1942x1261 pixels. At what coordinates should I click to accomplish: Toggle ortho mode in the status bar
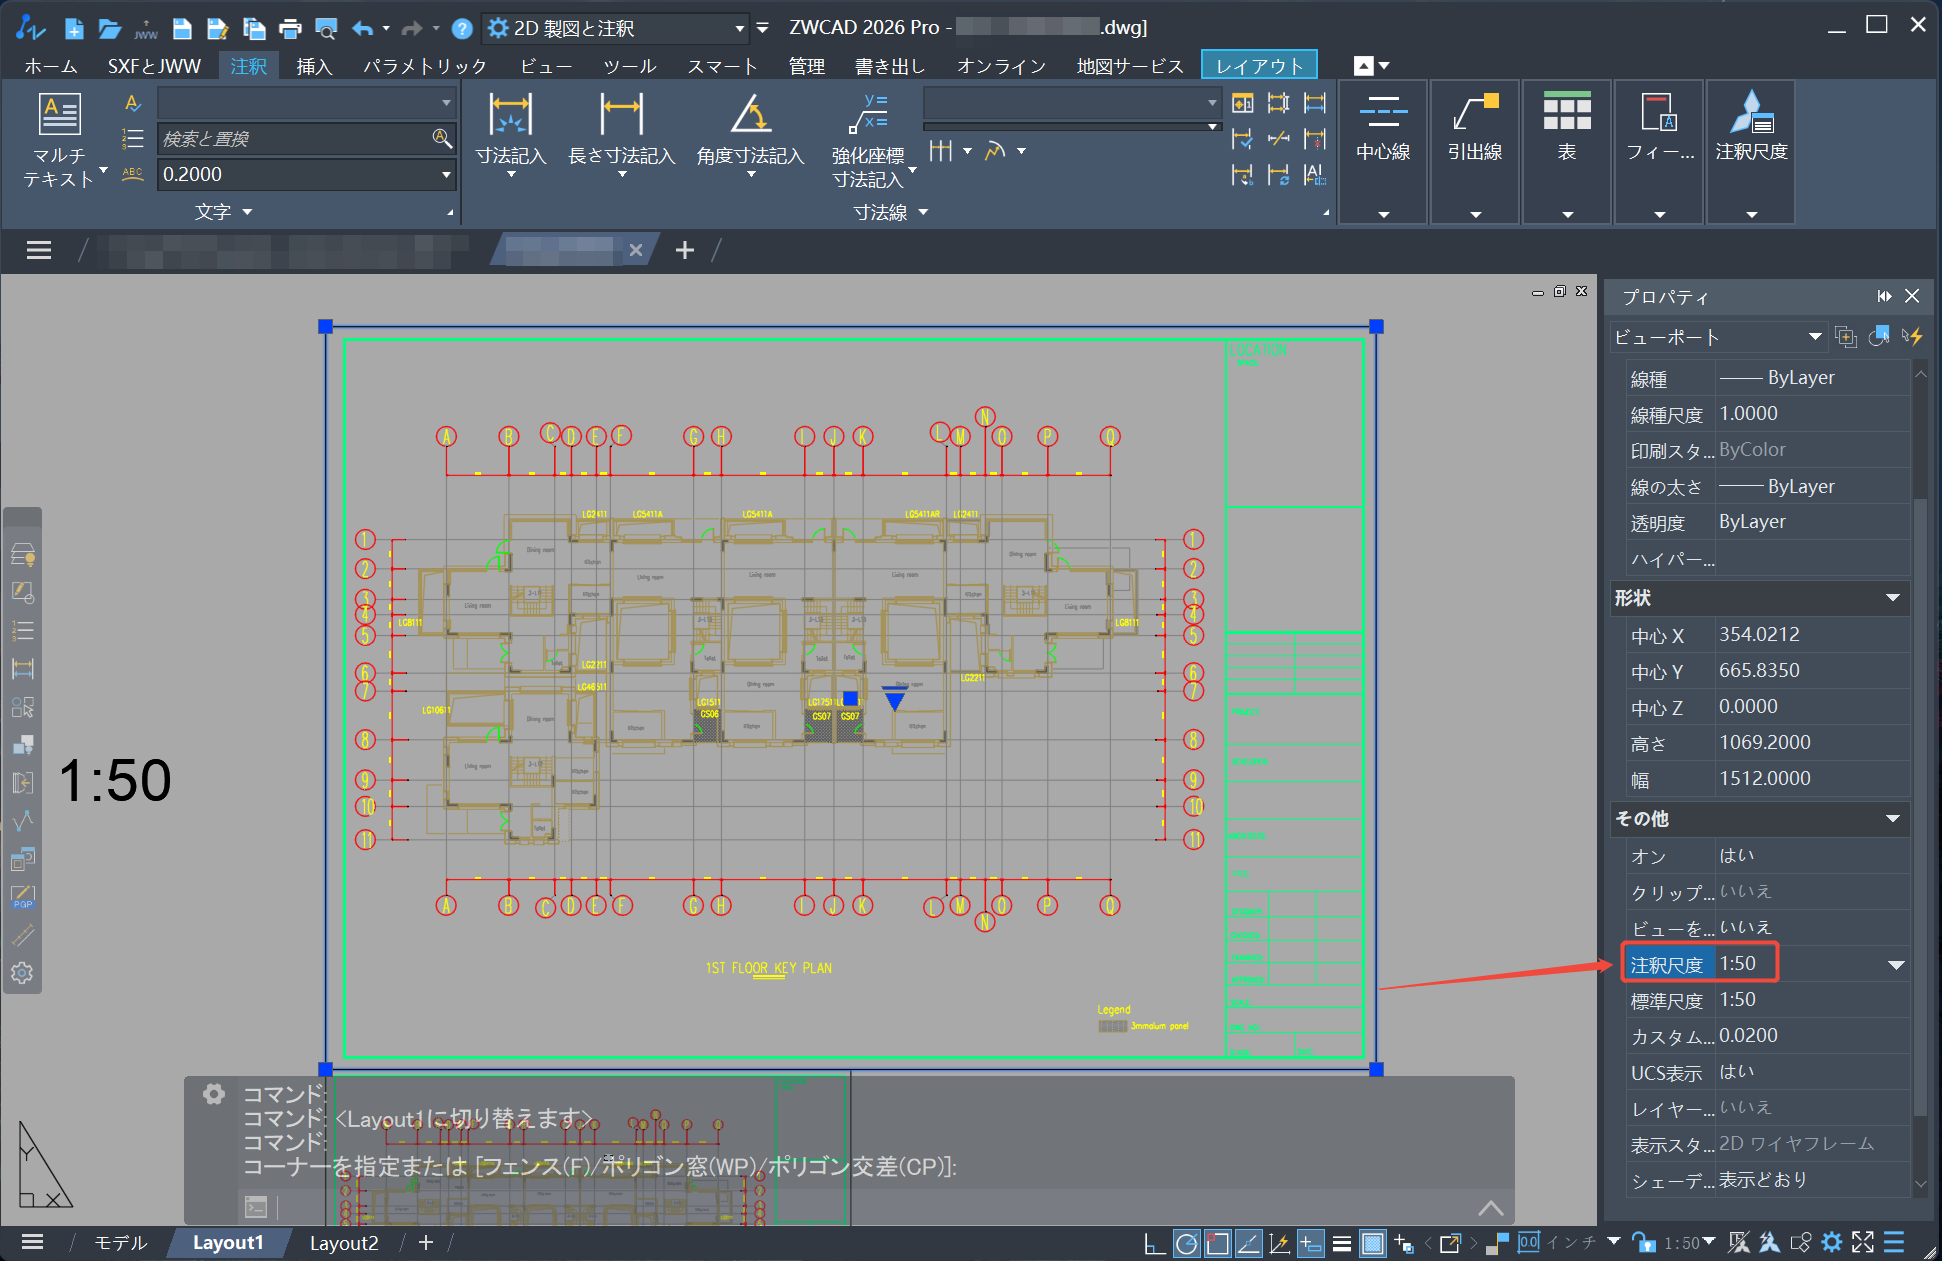pos(1155,1243)
